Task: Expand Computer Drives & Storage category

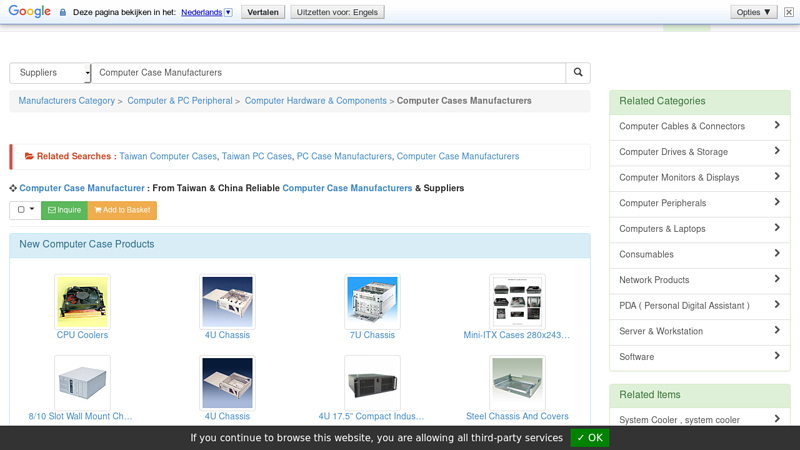Action: (699, 152)
